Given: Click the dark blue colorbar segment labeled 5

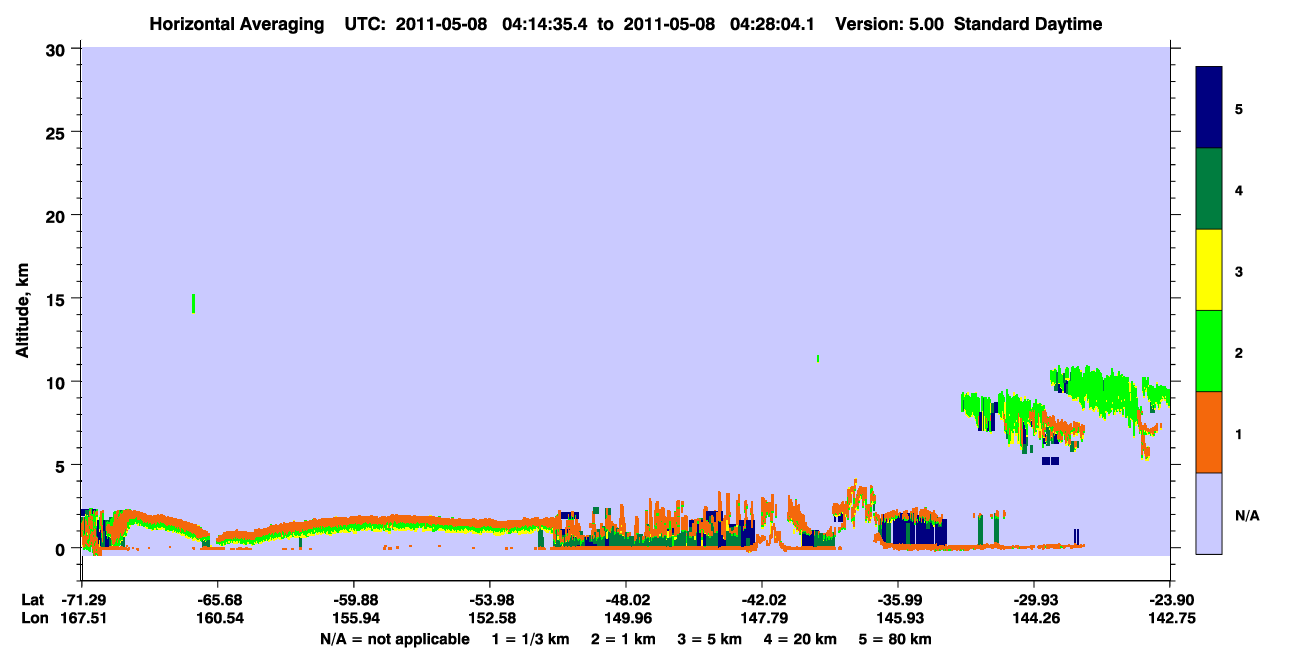Looking at the screenshot, I should 1209,108.
